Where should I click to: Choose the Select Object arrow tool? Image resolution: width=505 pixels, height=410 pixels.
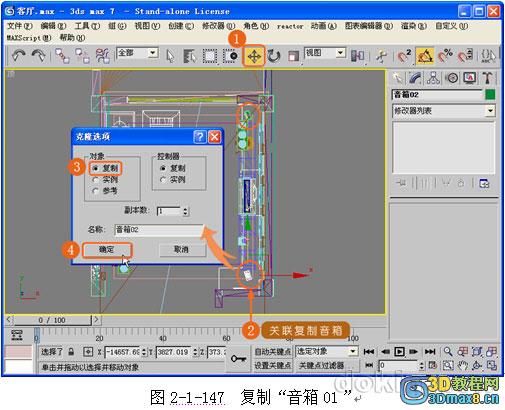(x=170, y=56)
